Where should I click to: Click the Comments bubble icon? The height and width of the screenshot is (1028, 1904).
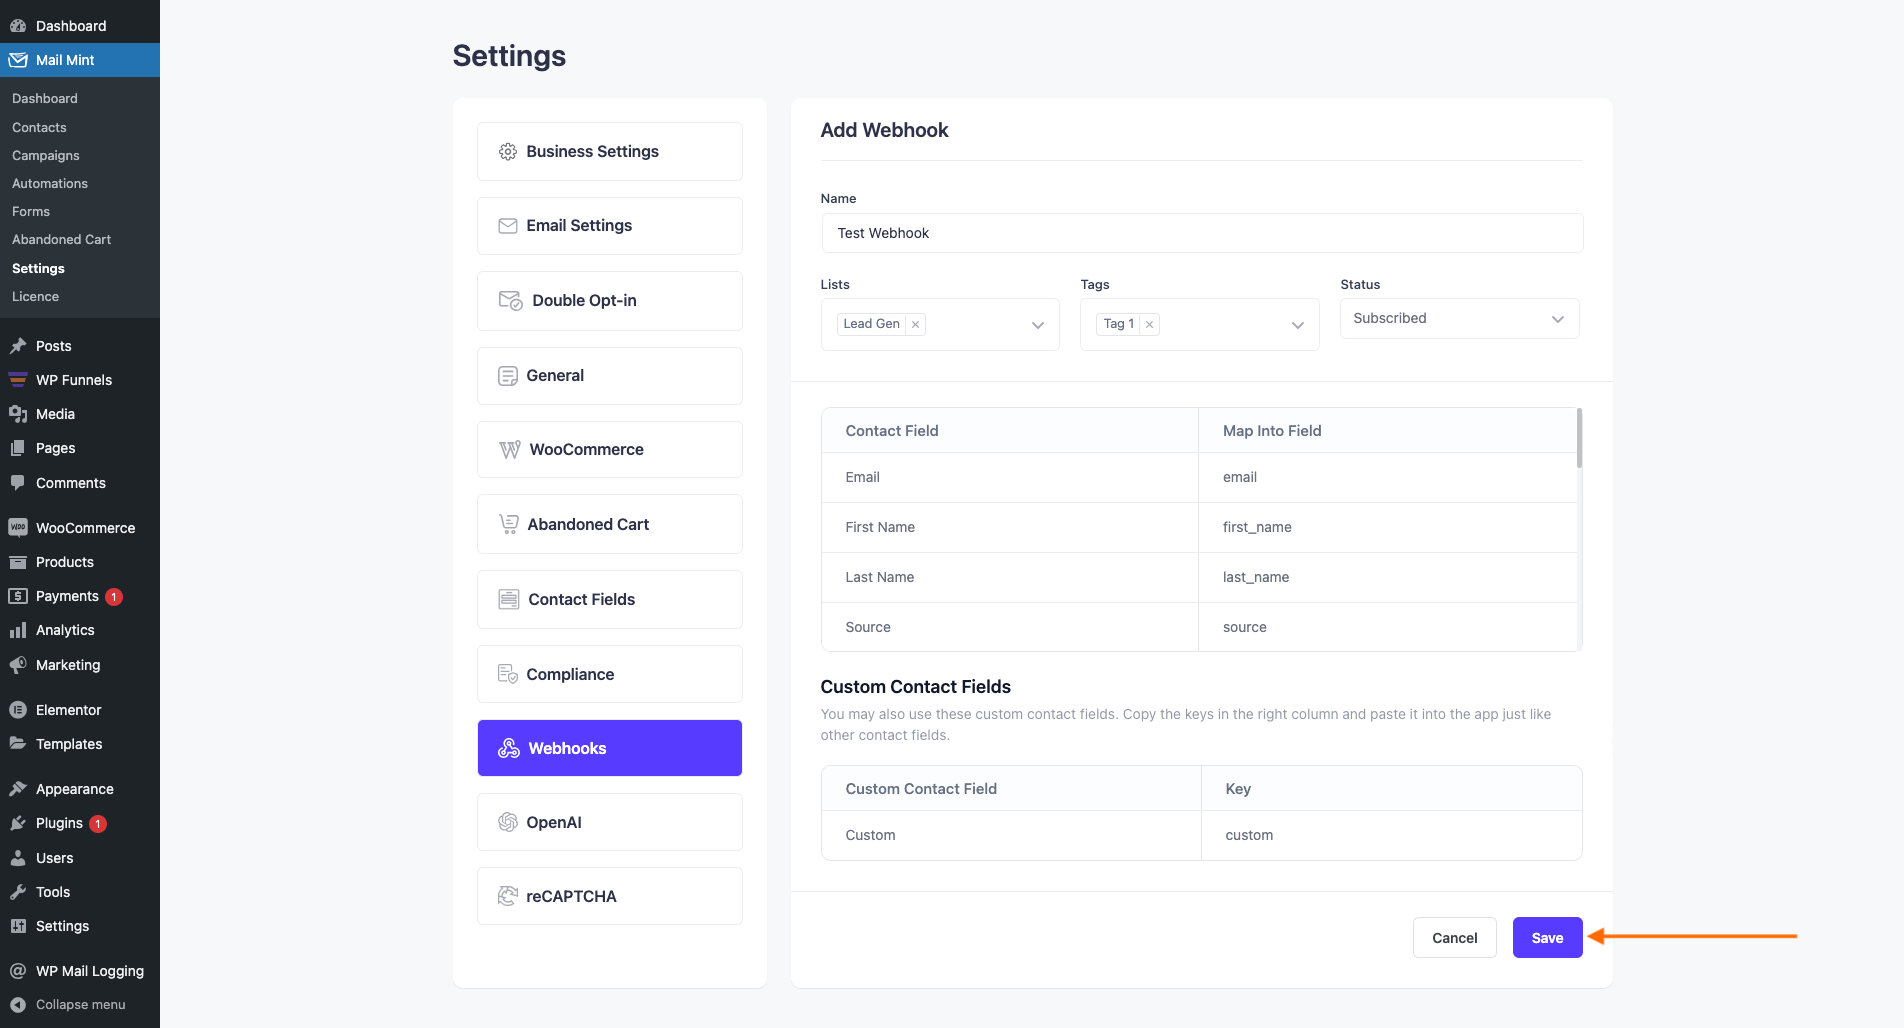pos(18,483)
